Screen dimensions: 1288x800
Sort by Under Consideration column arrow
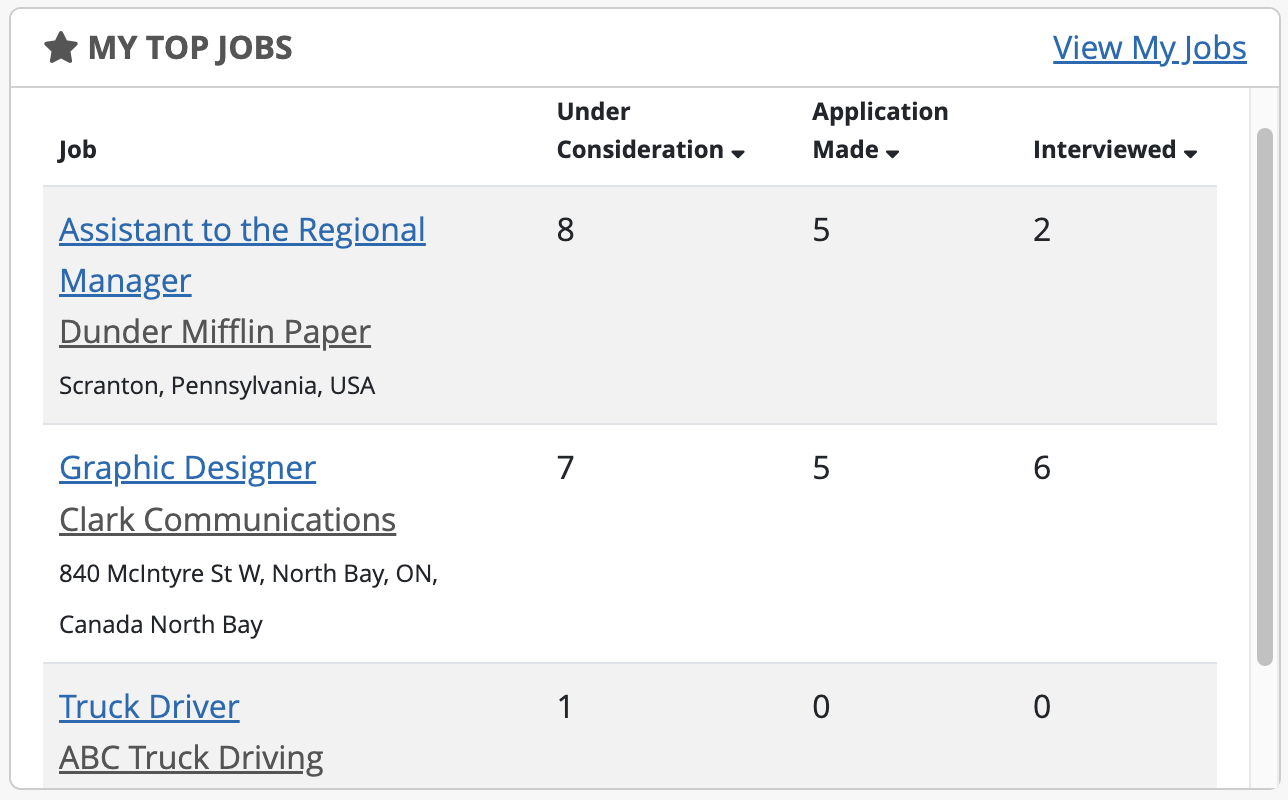click(738, 154)
